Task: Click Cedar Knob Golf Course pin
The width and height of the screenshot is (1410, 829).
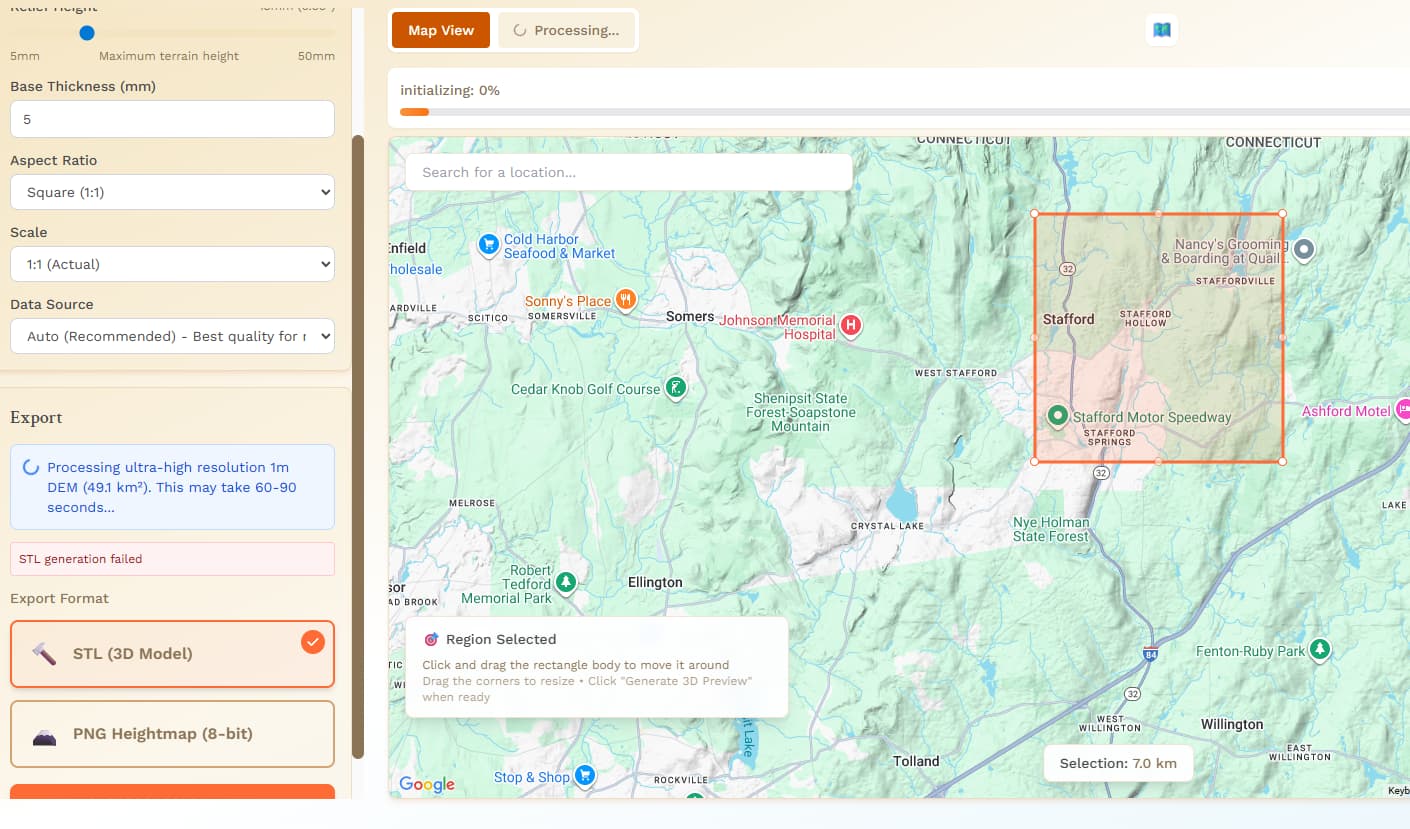Action: (676, 387)
